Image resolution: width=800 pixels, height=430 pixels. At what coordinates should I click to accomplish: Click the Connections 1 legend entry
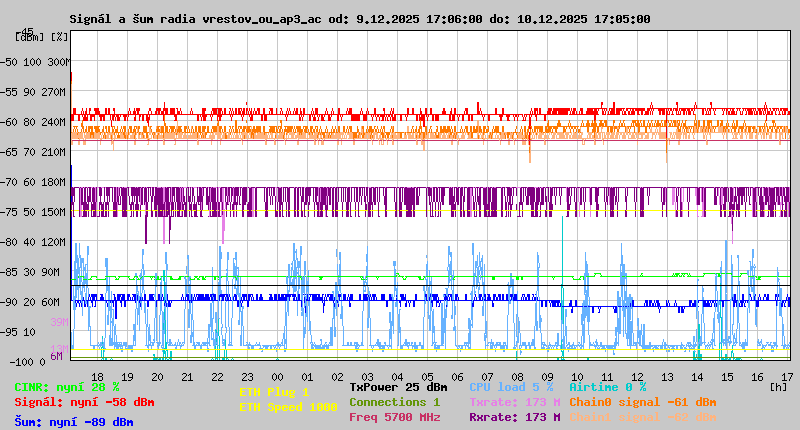tap(394, 402)
